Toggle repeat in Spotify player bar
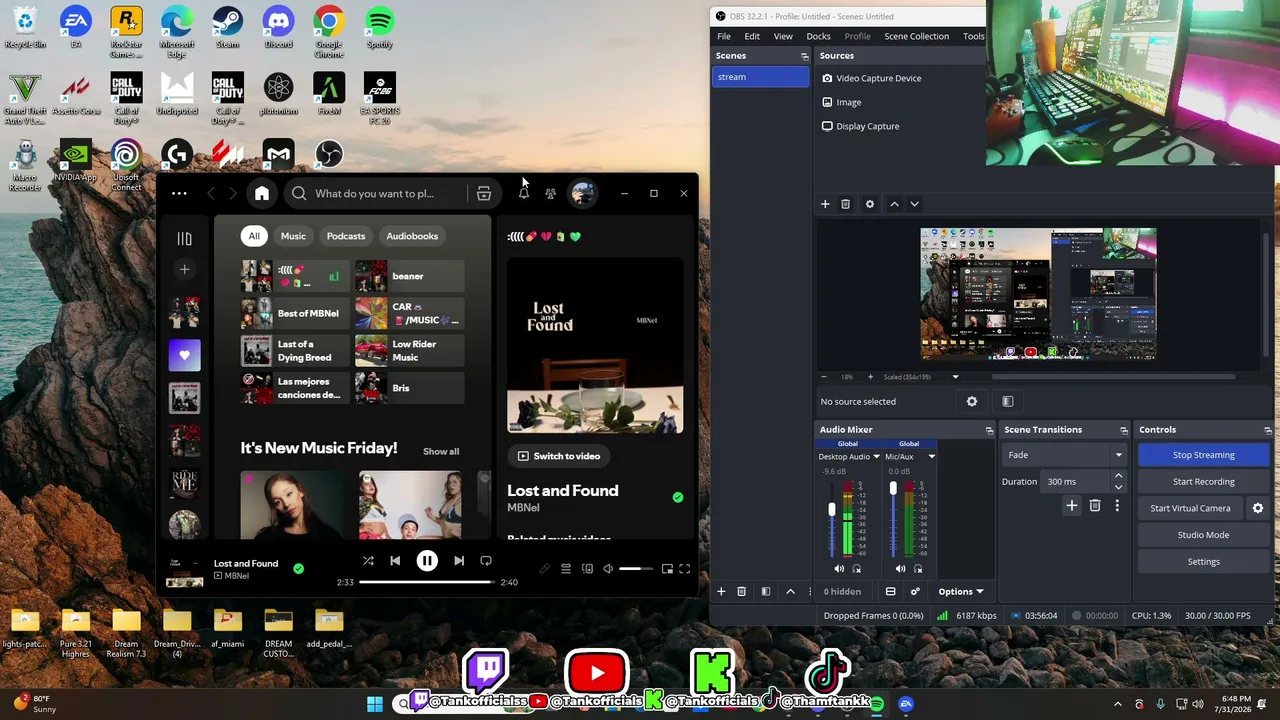Screen dimensions: 1280x720 pyautogui.click(x=486, y=561)
